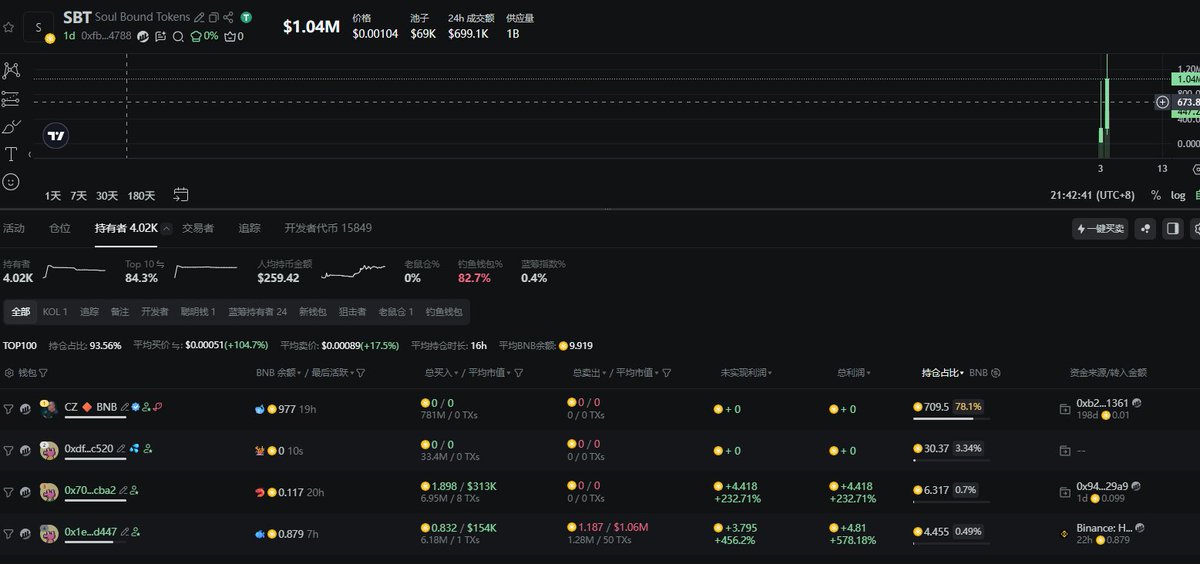Toggle the side panel layout icon

click(1173, 229)
